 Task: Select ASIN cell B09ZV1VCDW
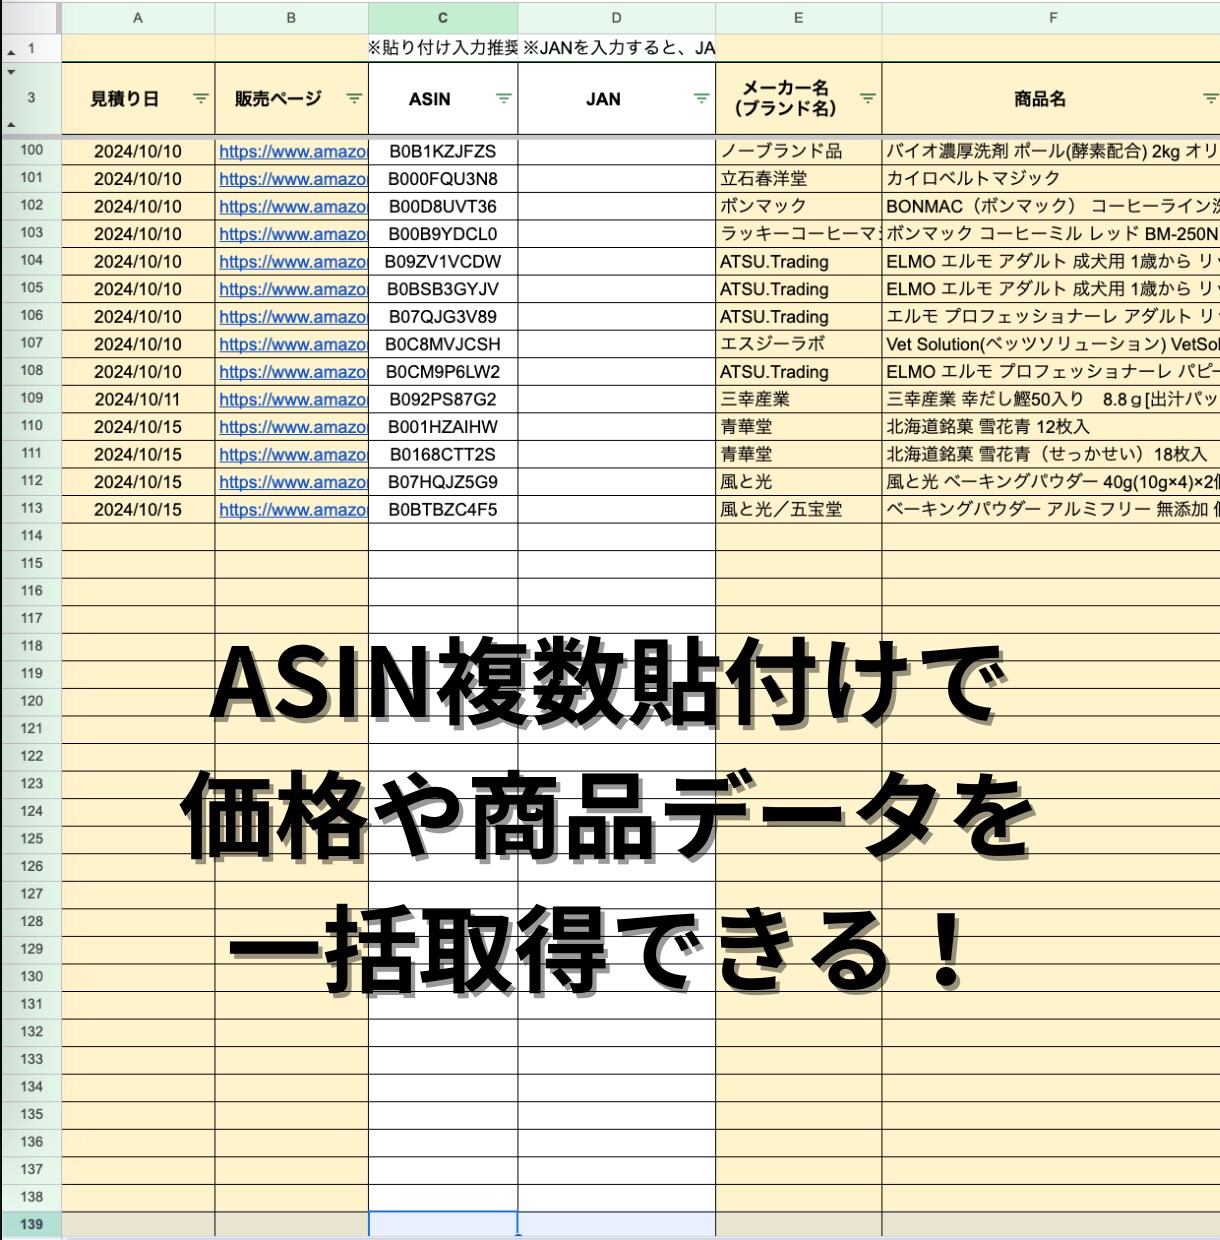[x=443, y=261]
